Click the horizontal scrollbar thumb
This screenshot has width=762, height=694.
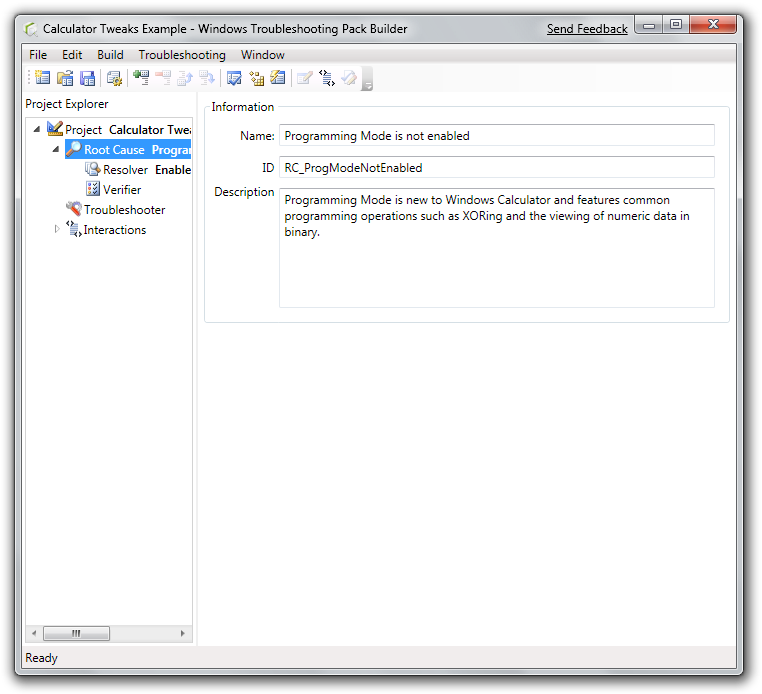tap(76, 633)
